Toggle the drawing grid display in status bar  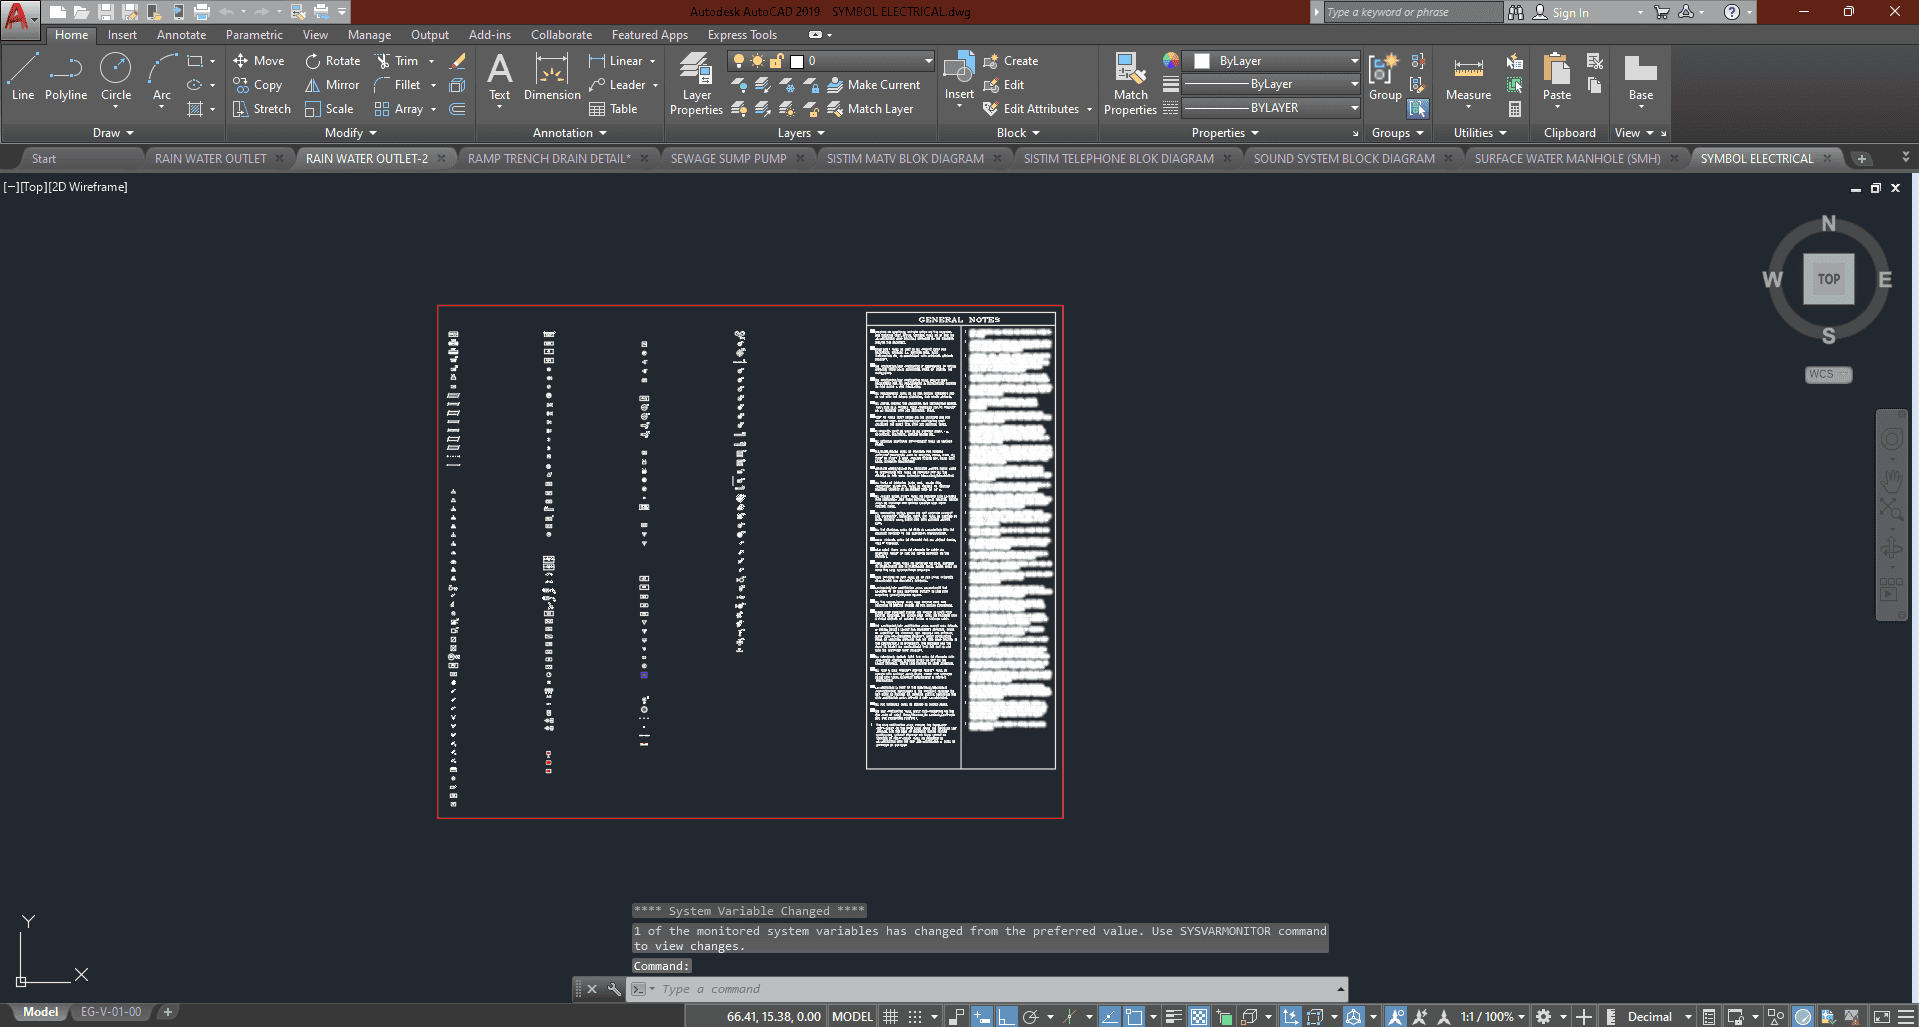[x=890, y=1017]
